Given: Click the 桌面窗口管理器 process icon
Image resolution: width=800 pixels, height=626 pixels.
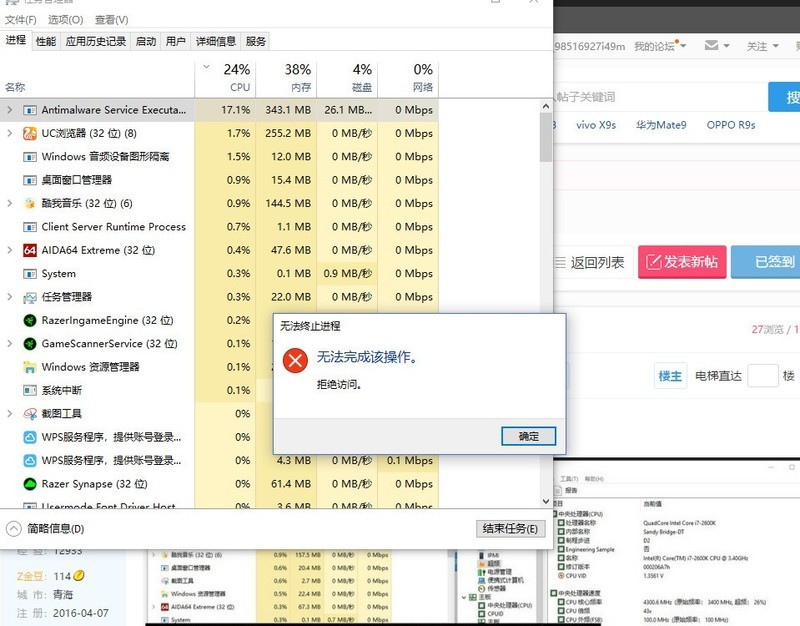Looking at the screenshot, I should 30,181.
